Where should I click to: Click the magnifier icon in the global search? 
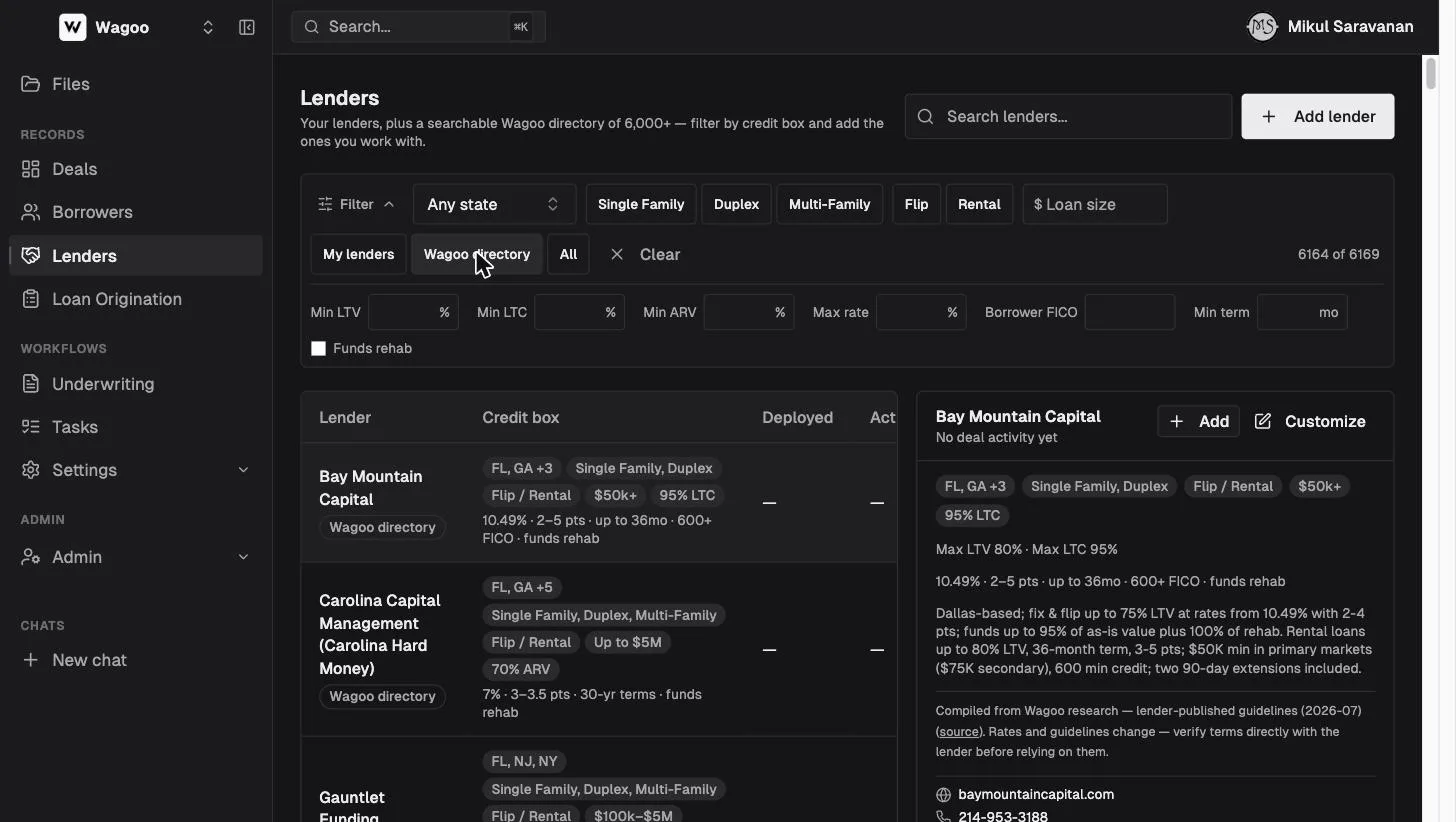point(312,27)
